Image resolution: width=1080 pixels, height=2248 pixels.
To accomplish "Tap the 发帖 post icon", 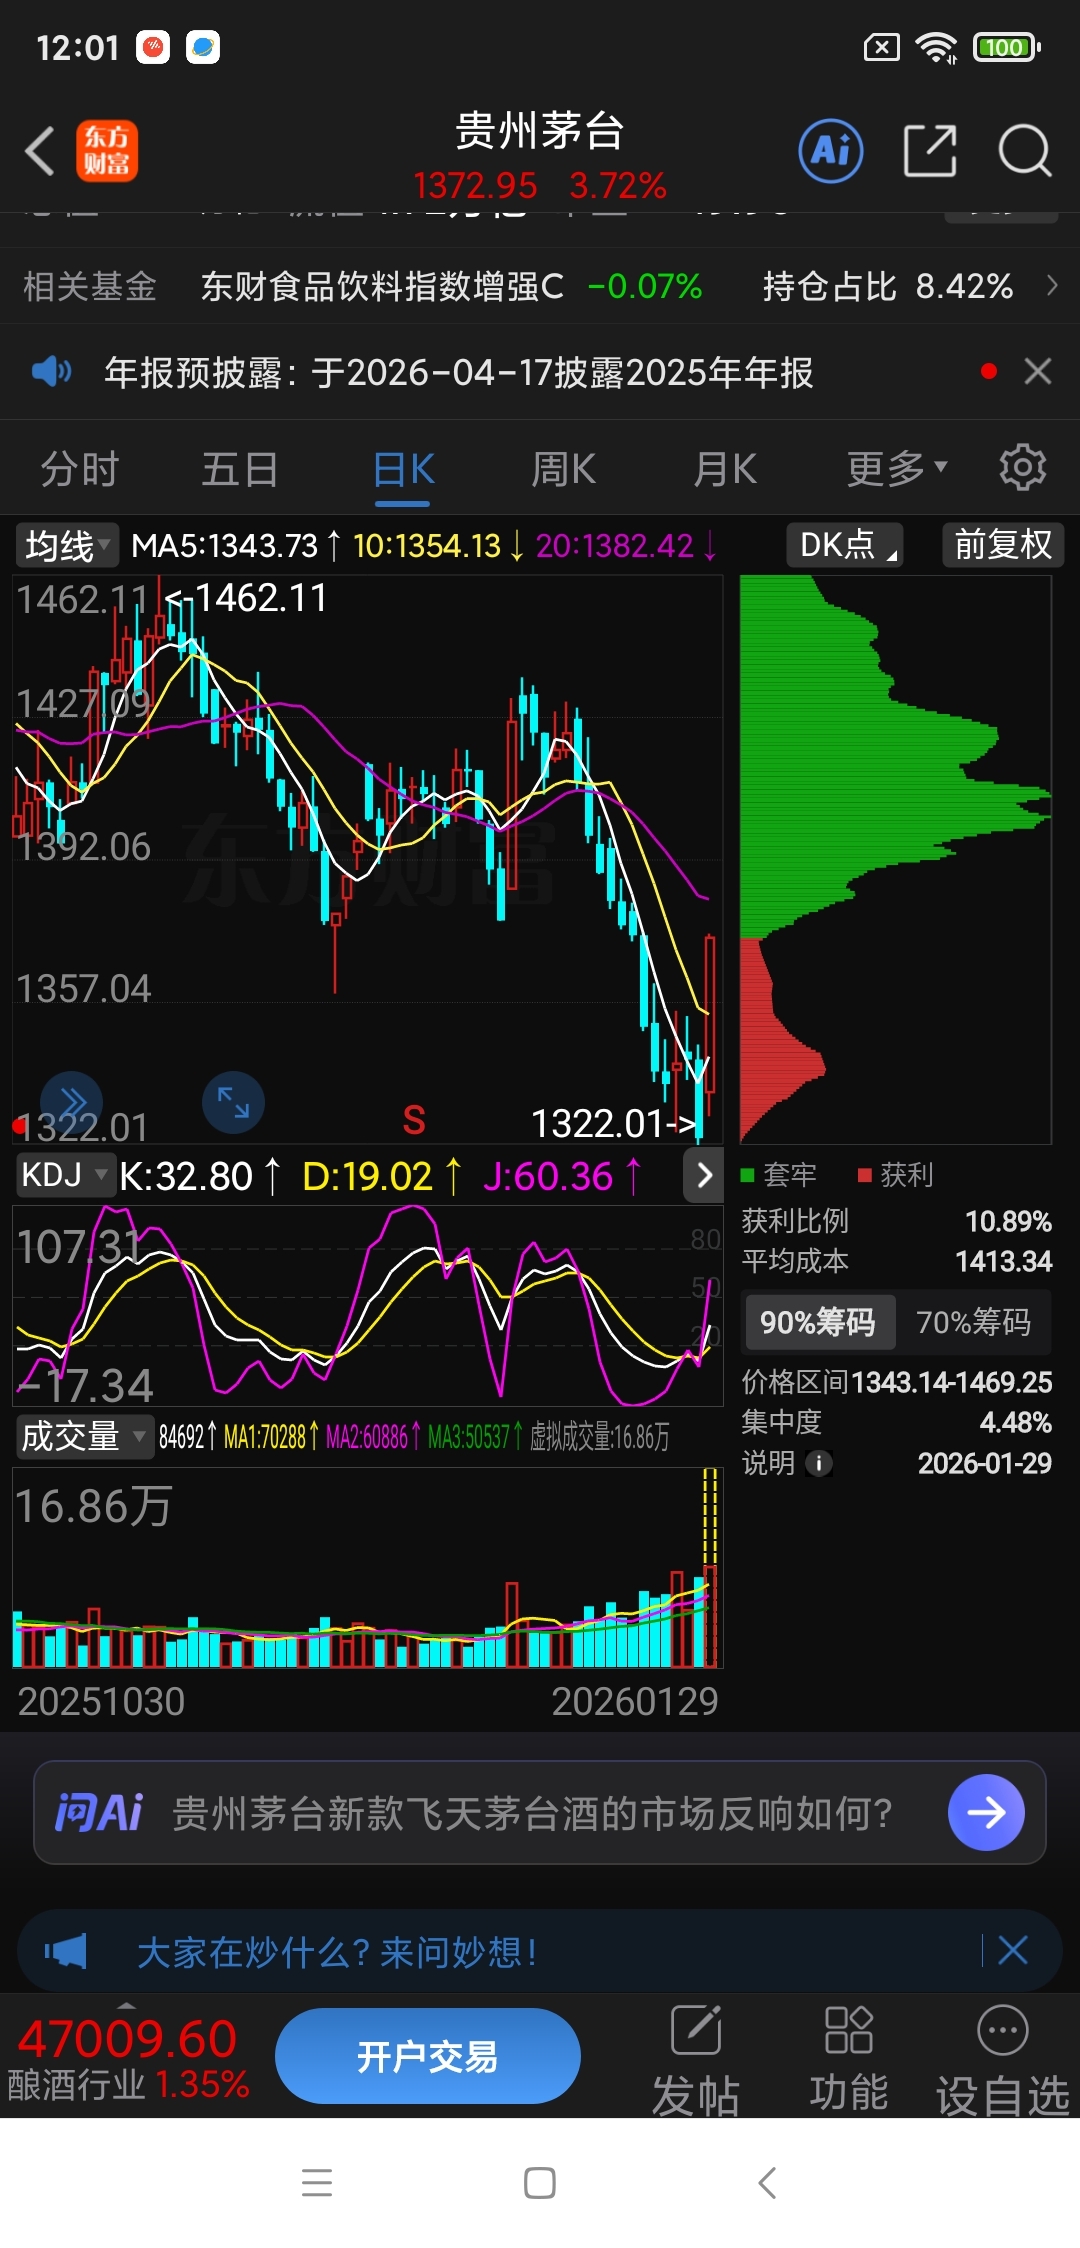I will [696, 2060].
